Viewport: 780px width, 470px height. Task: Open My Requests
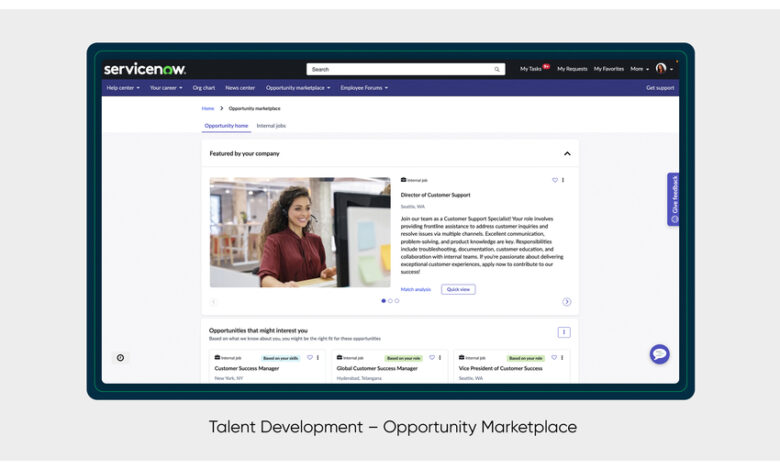click(x=572, y=69)
